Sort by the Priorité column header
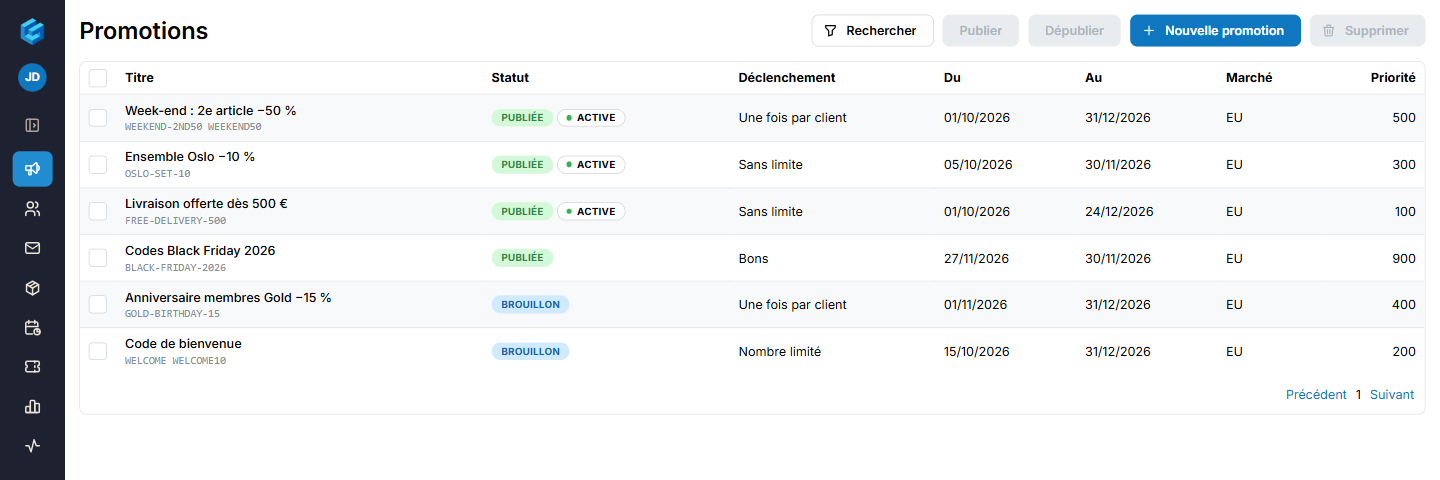1440x480 pixels. pyautogui.click(x=1393, y=78)
